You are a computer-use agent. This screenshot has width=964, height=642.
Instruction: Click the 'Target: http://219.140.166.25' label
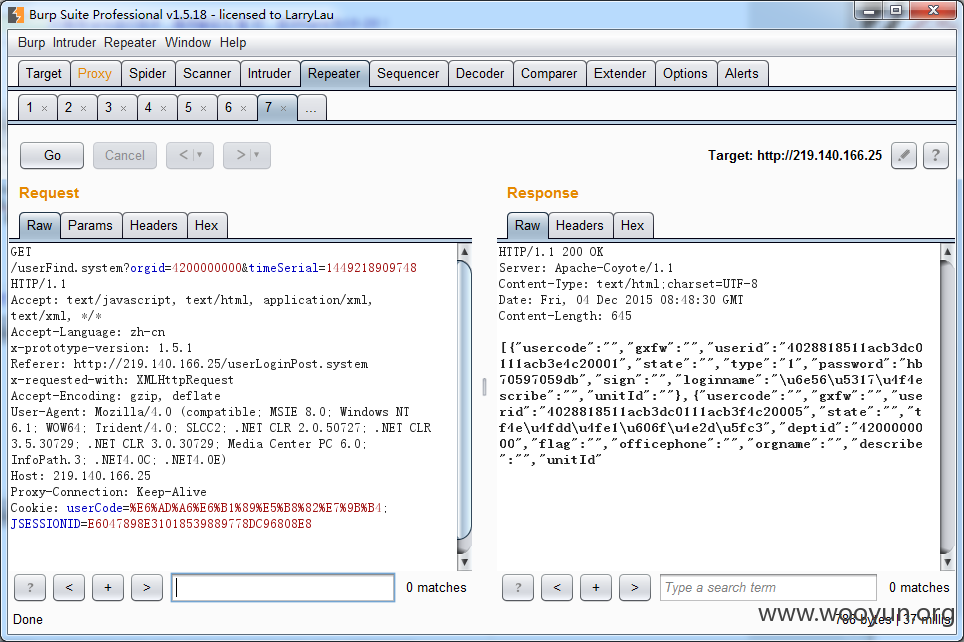pyautogui.click(x=795, y=156)
